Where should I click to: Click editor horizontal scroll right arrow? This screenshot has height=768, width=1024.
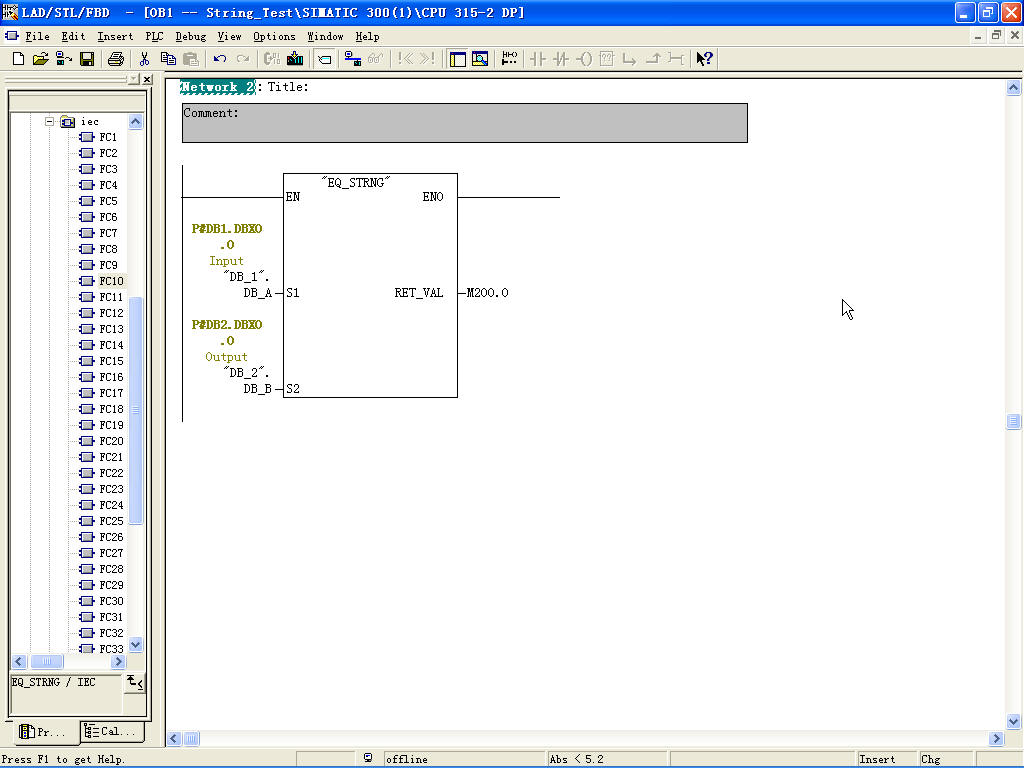pyautogui.click(x=996, y=739)
